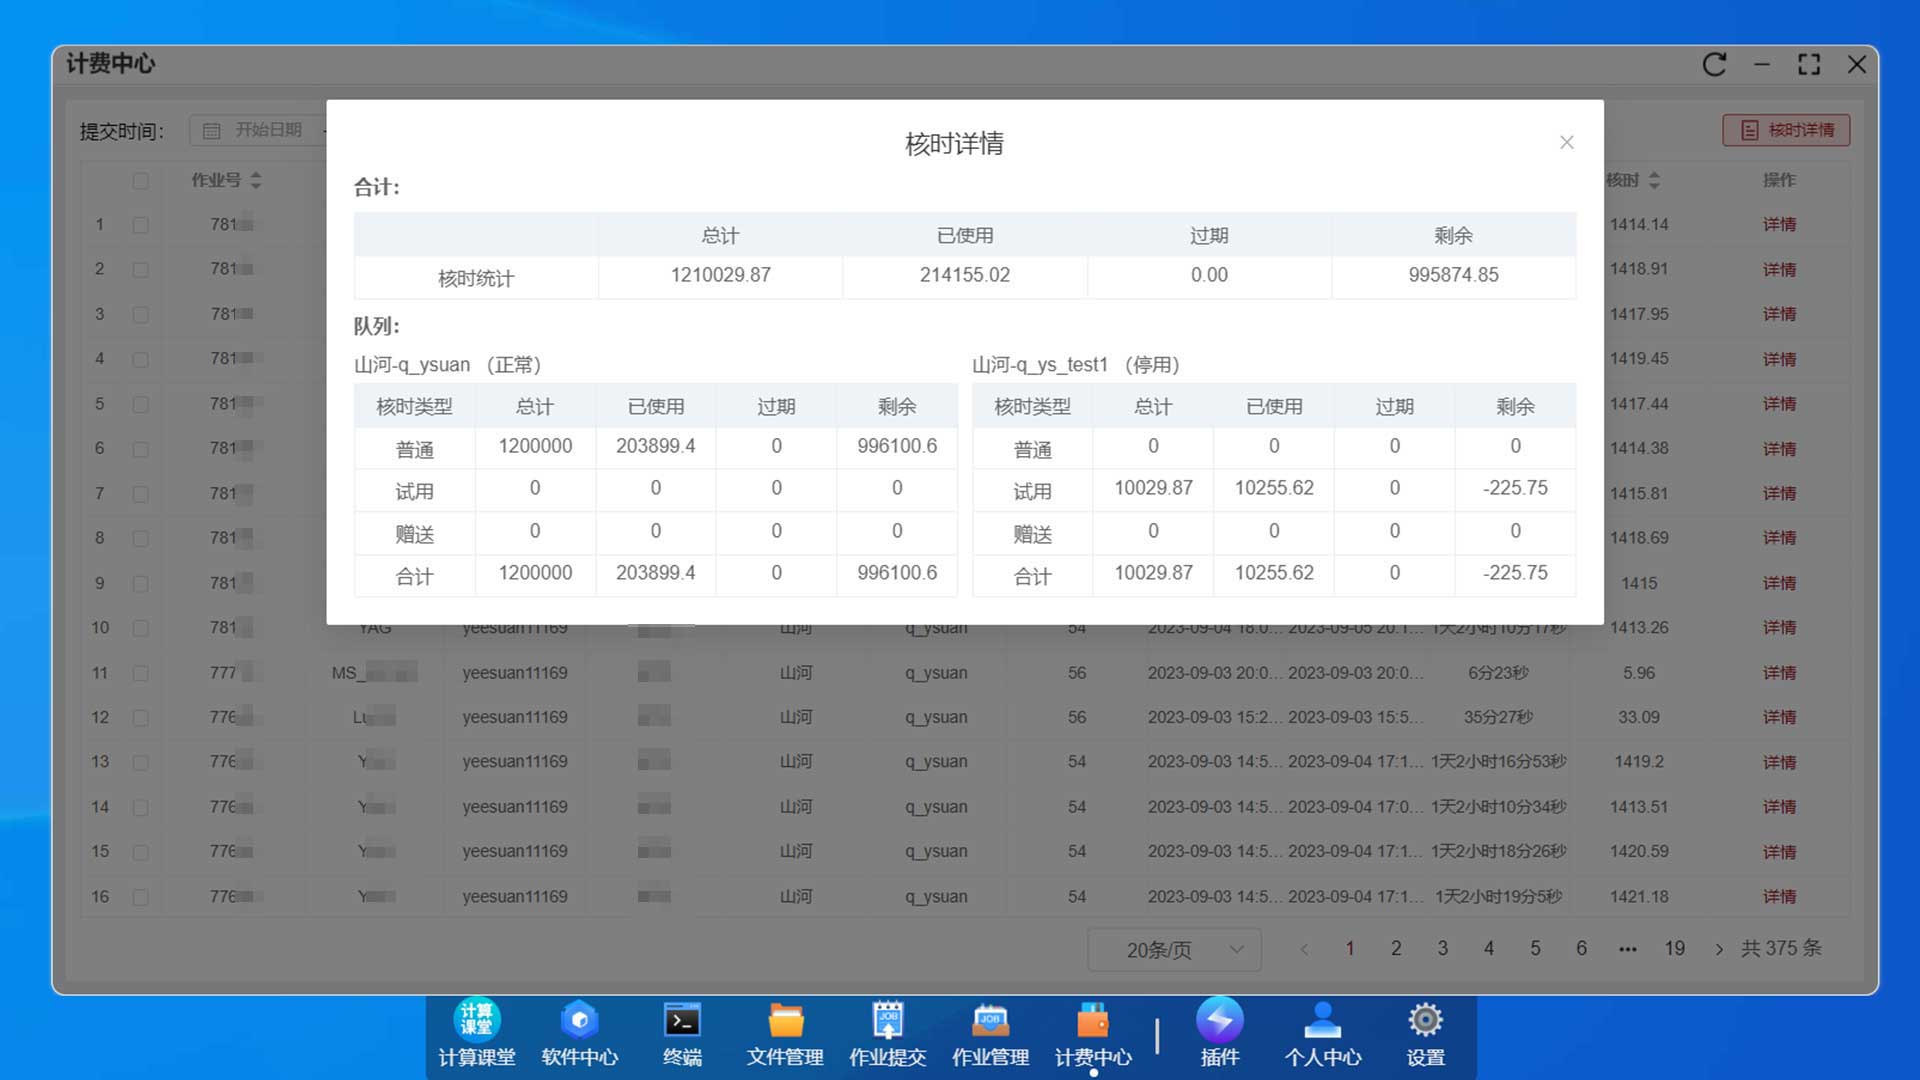
Task: Click used value 214155.02
Action: [x=965, y=275]
